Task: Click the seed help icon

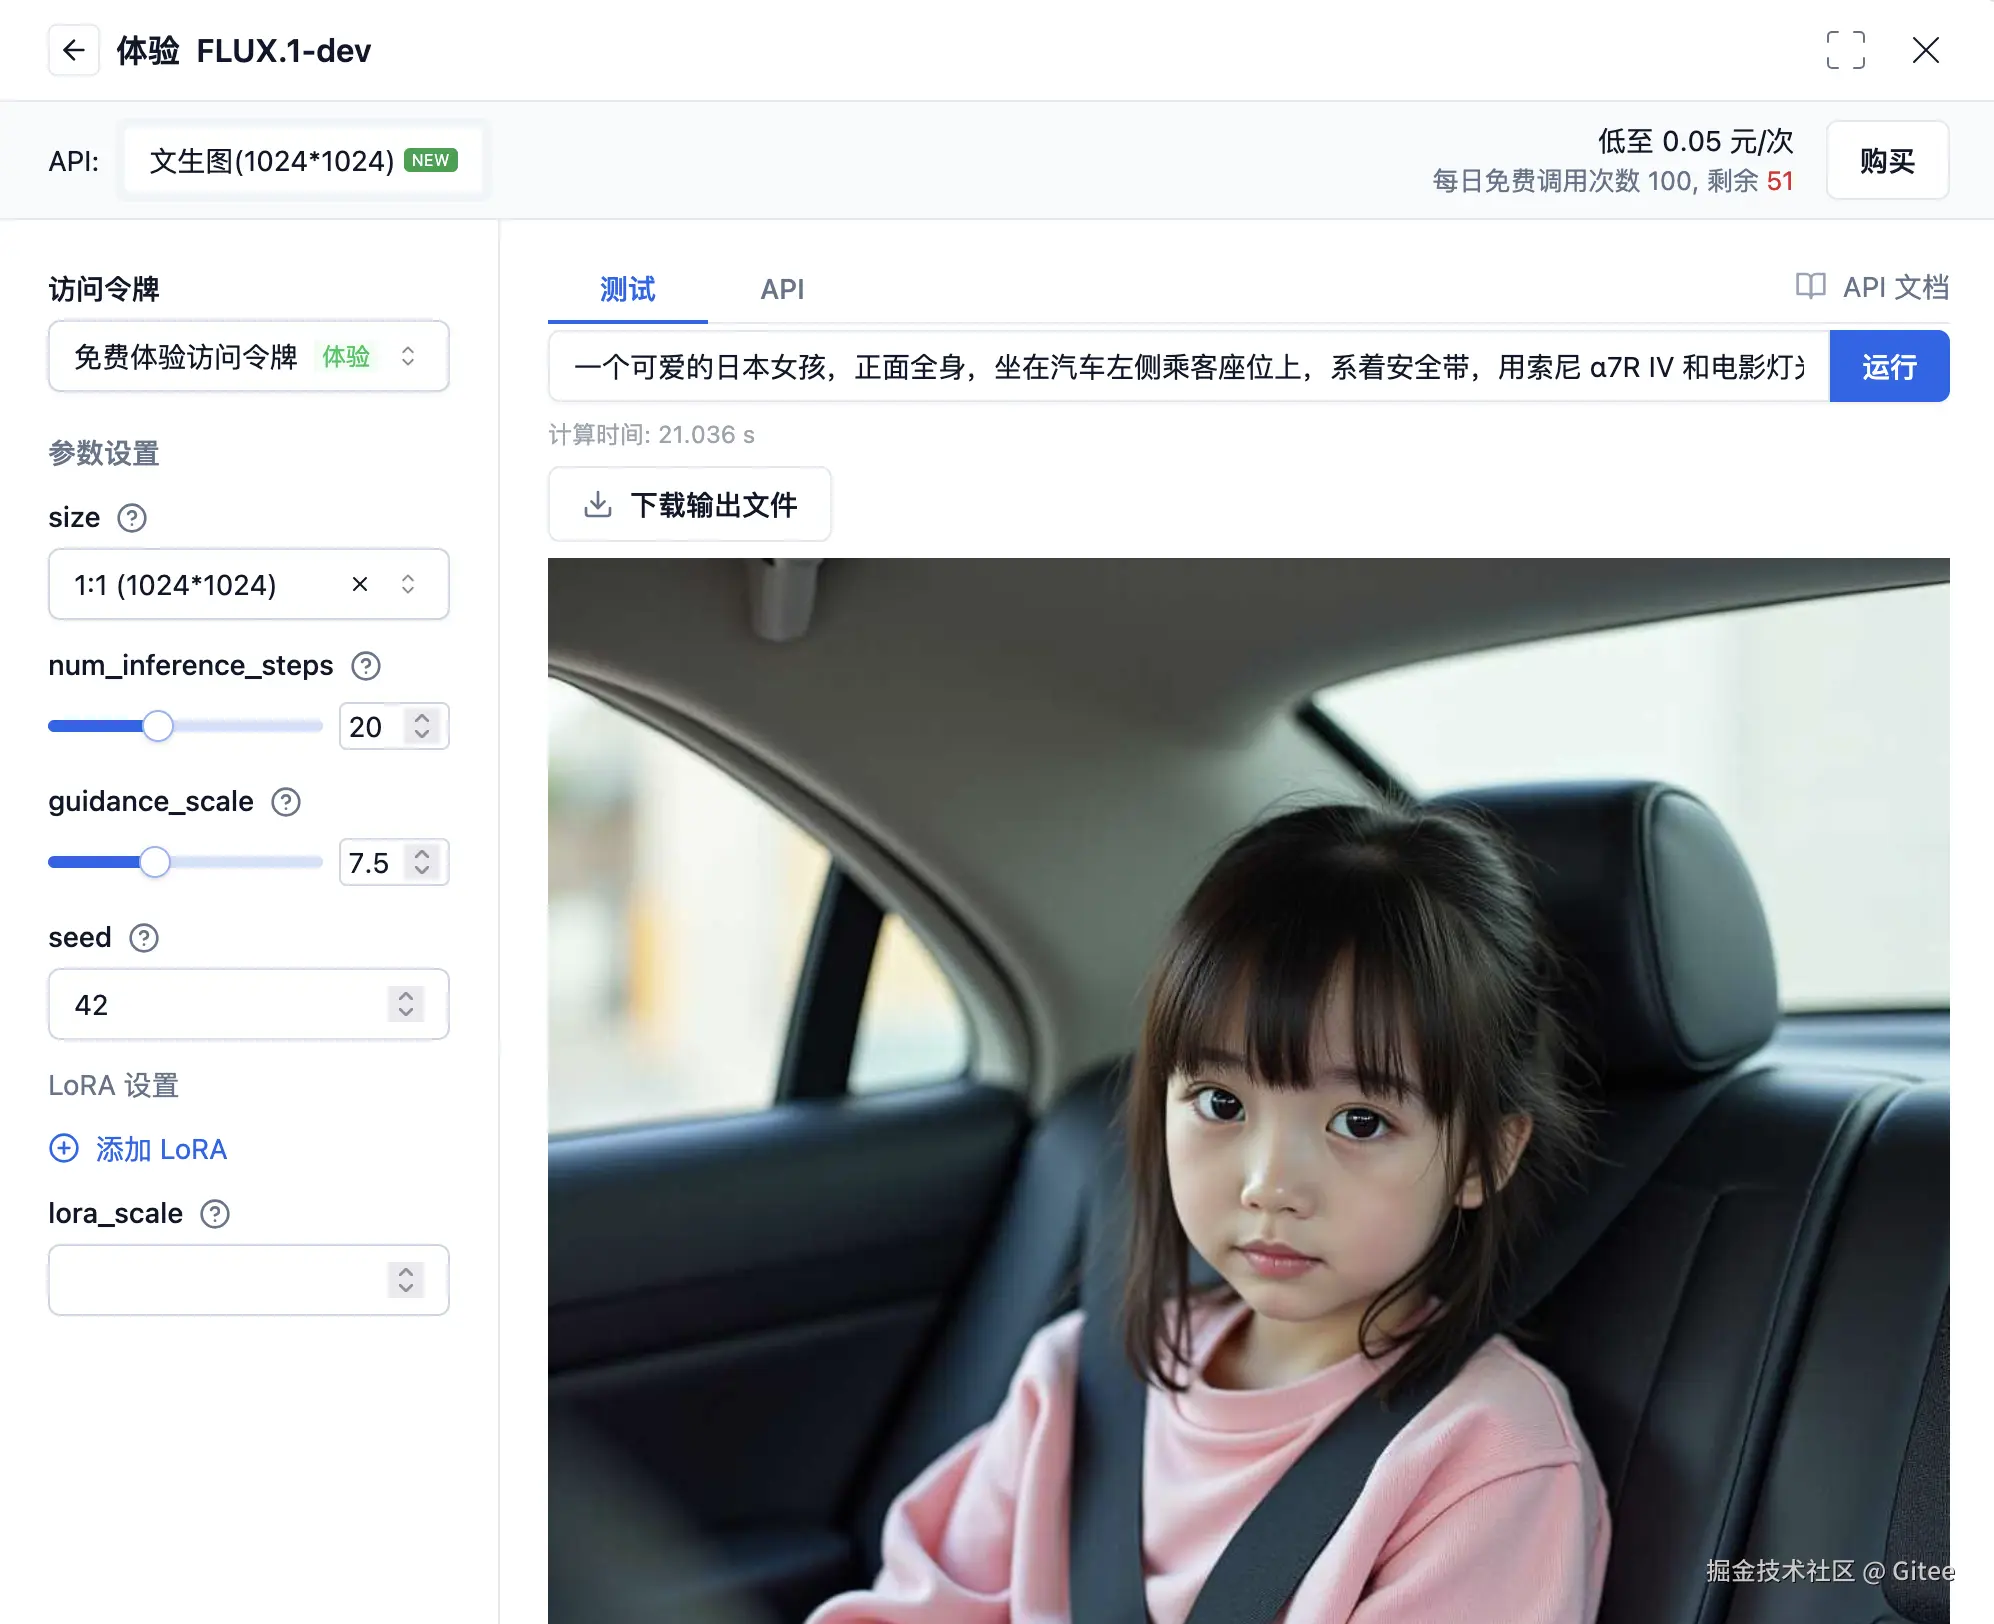Action: coord(144,938)
